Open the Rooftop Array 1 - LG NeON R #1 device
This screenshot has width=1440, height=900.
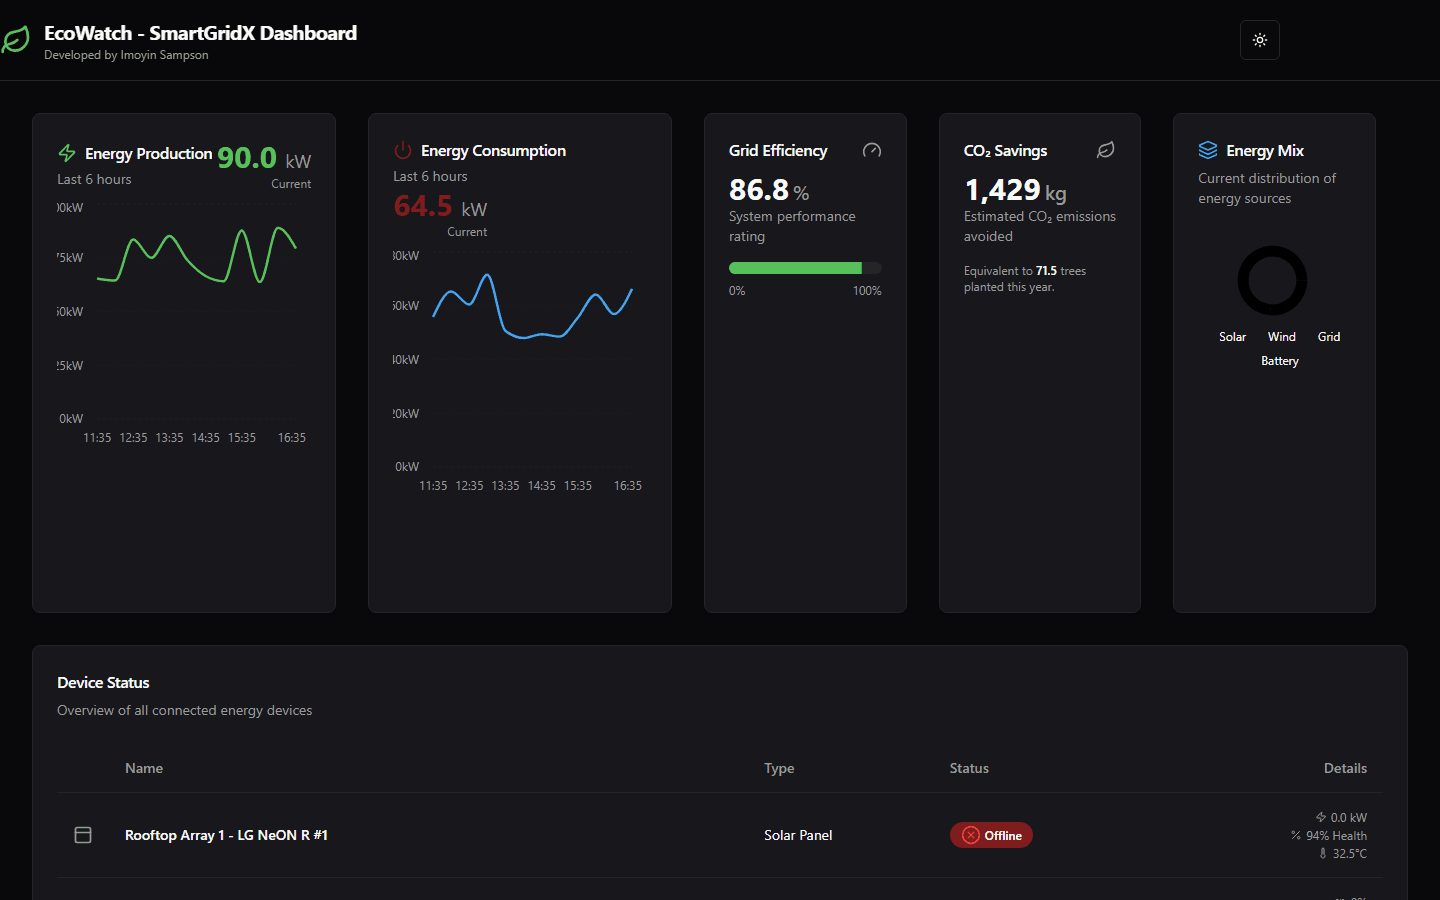point(226,835)
